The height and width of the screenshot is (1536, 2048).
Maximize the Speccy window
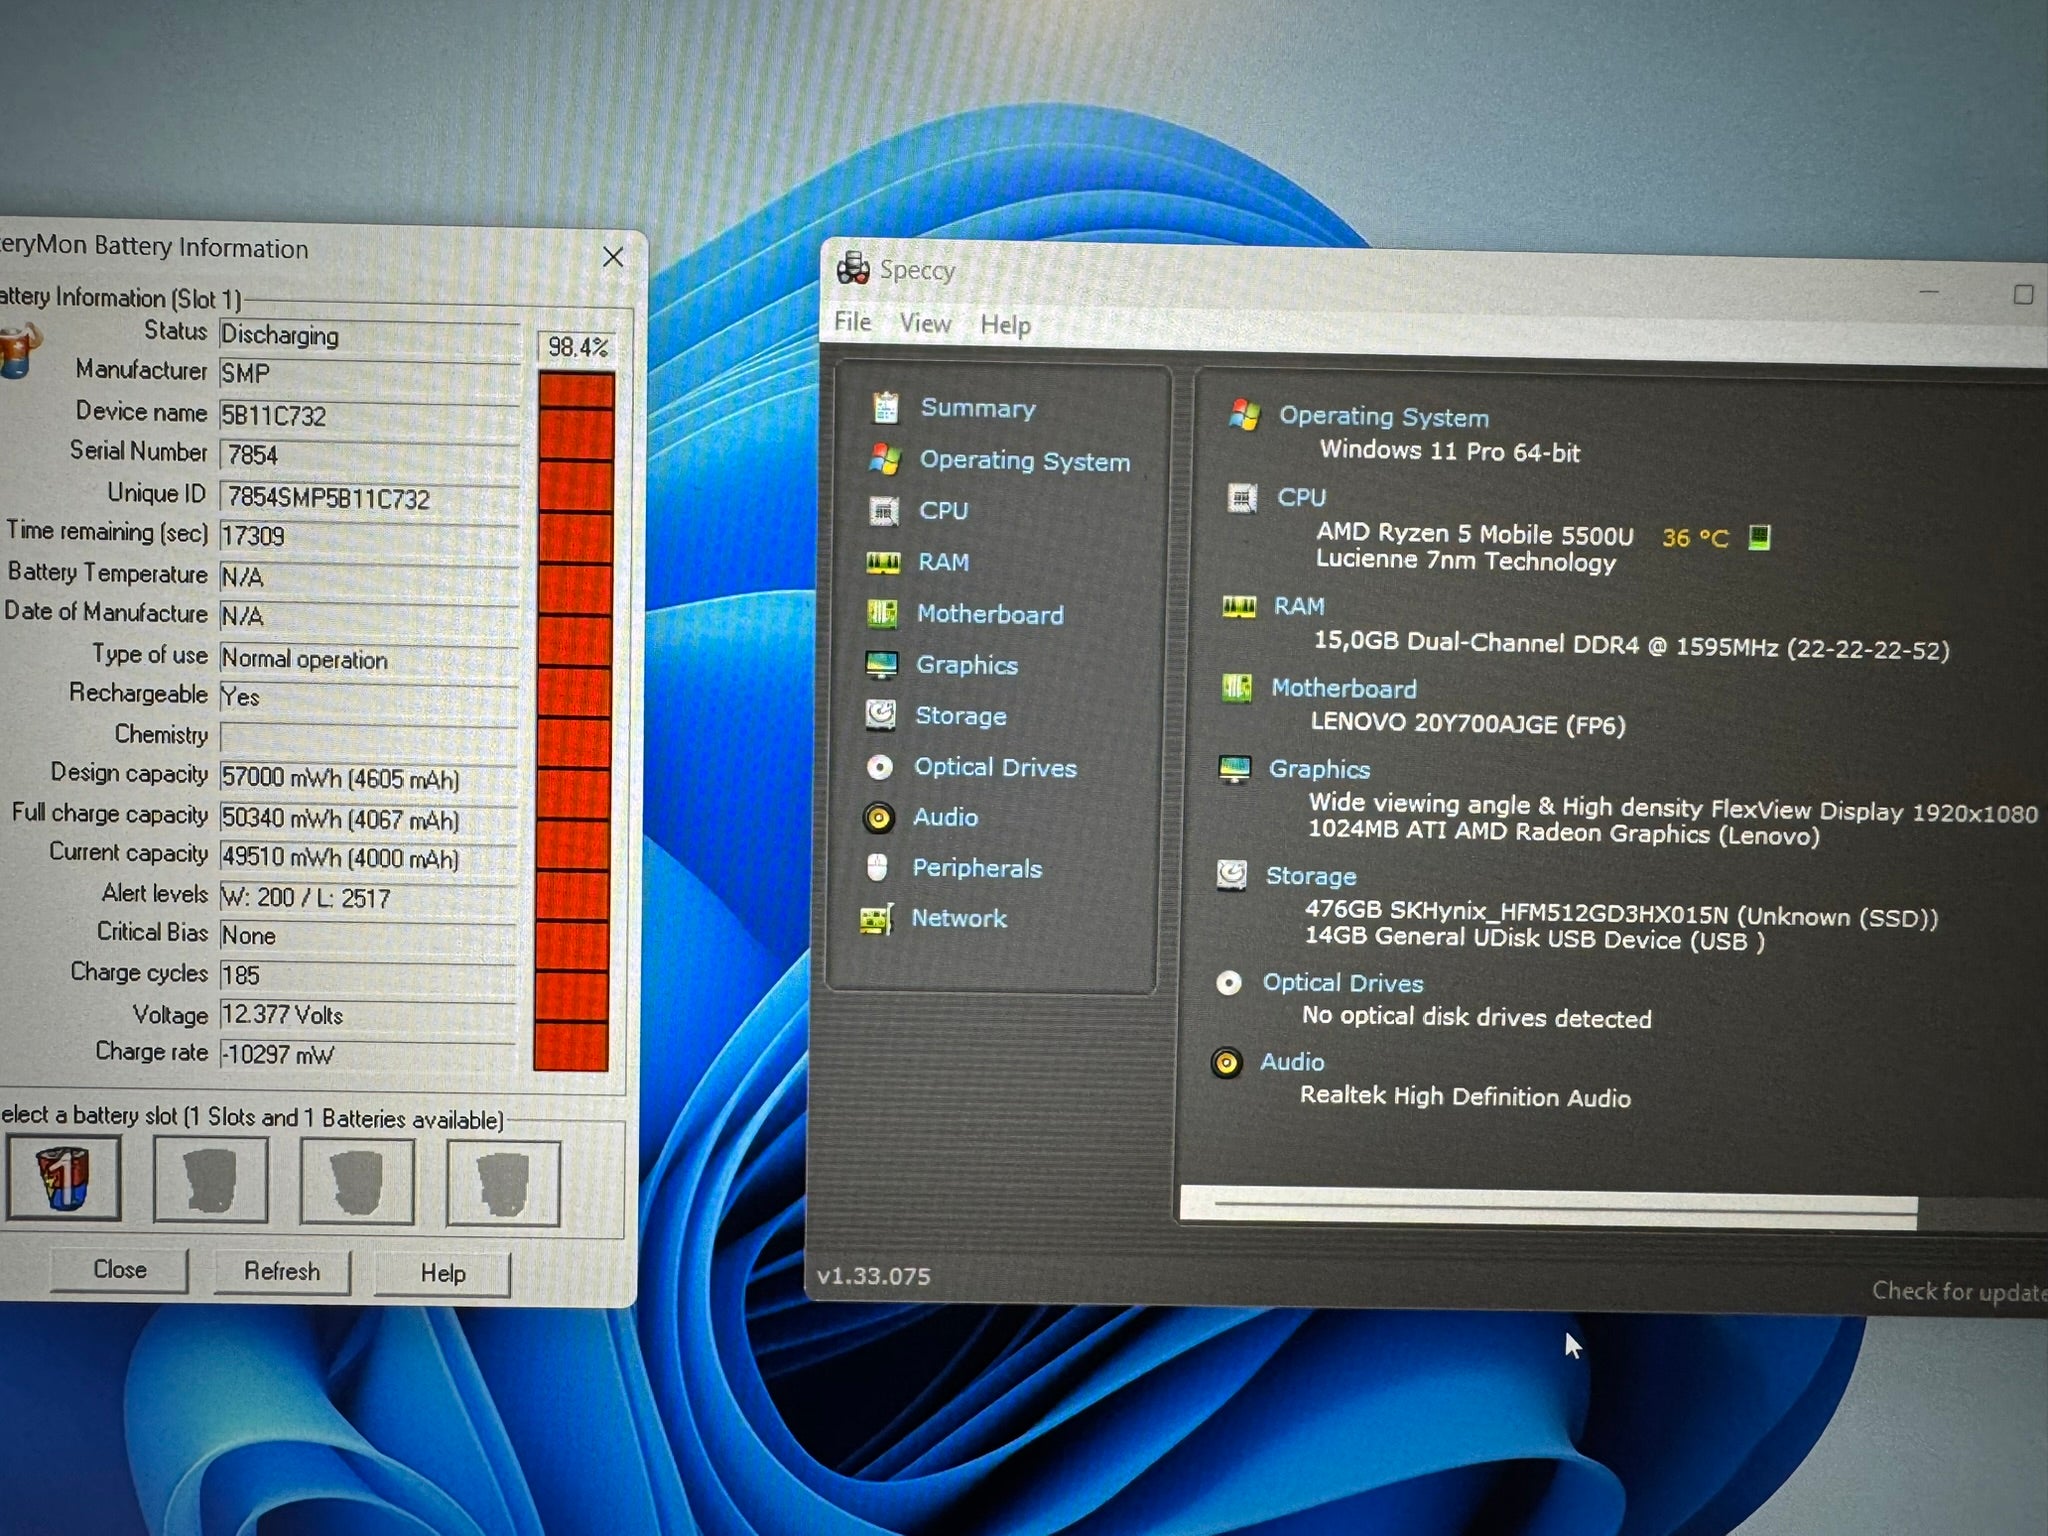tap(2023, 295)
